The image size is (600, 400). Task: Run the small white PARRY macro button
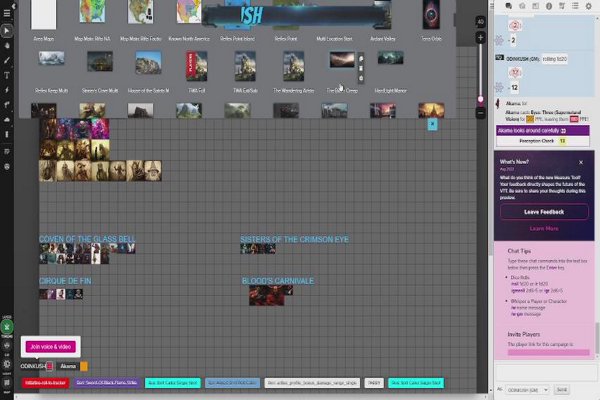(x=374, y=383)
